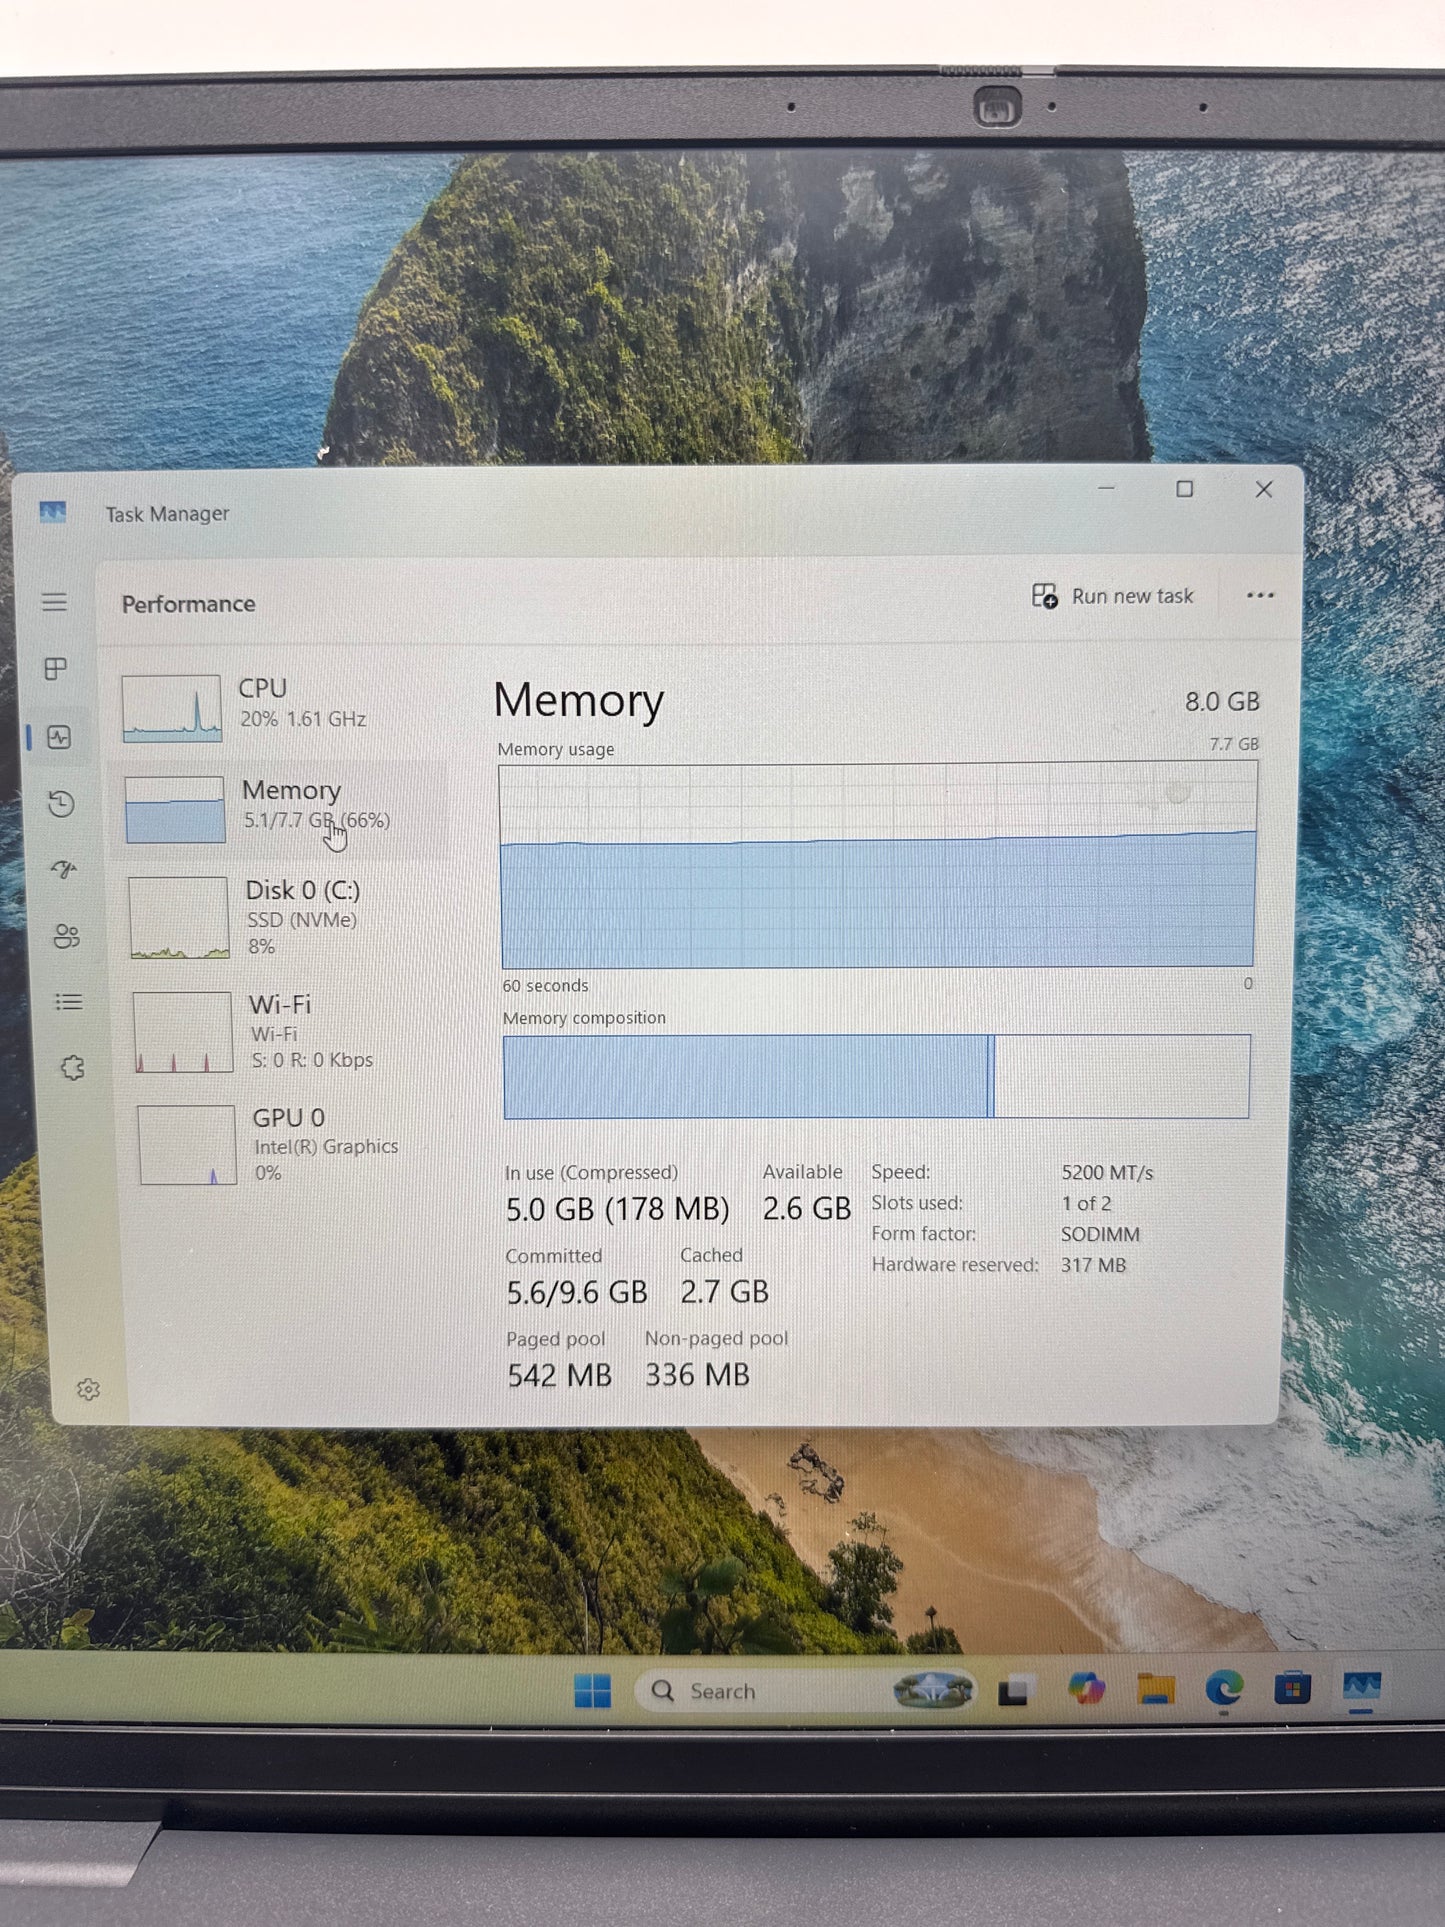Click the '542 MB' paged pool value
This screenshot has width=1445, height=1927.
click(559, 1376)
